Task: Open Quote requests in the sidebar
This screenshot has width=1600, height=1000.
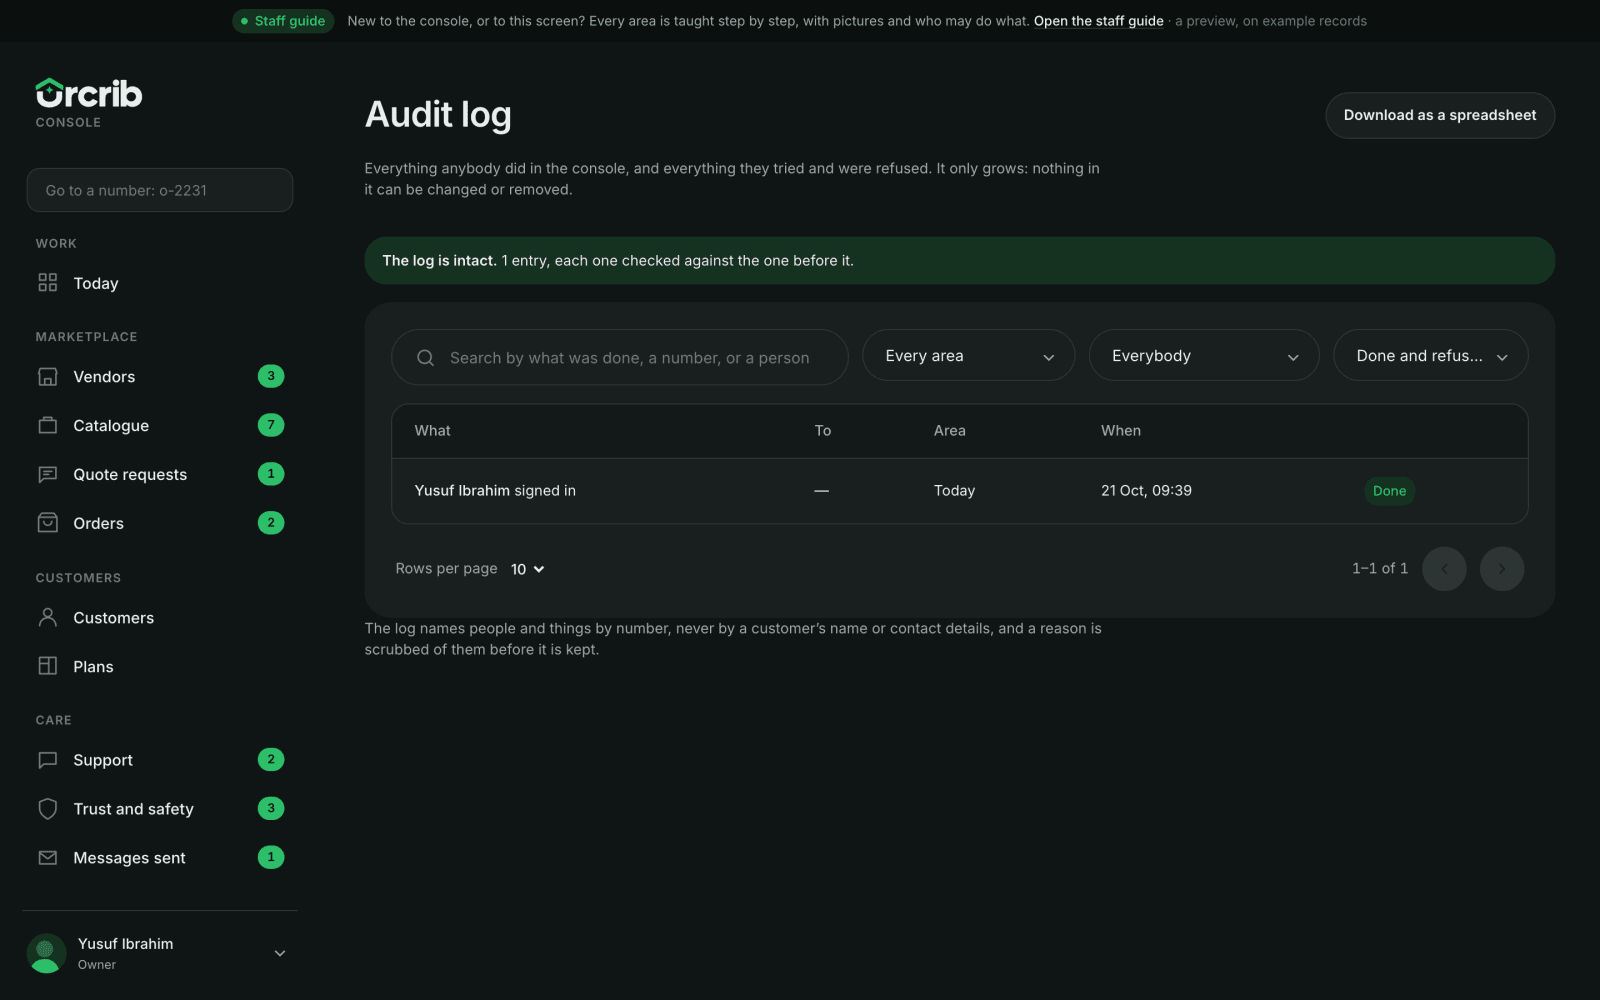Action: (x=160, y=474)
